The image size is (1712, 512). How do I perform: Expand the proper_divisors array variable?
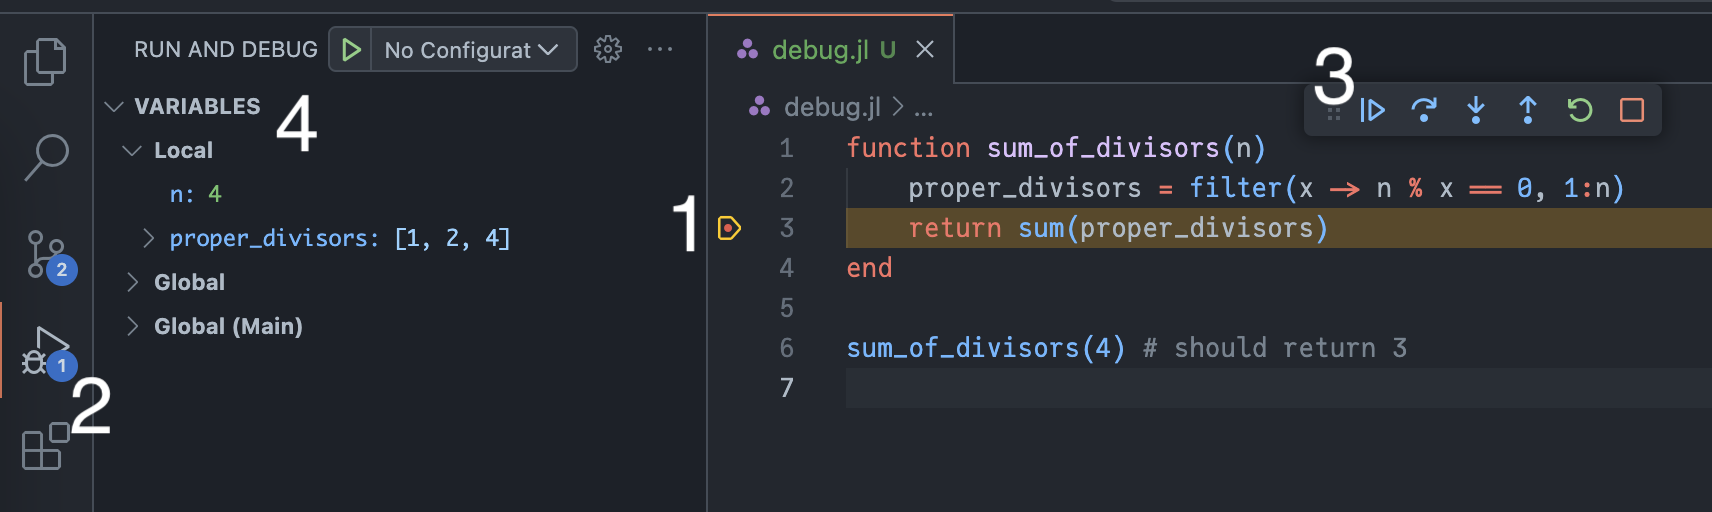coord(149,238)
